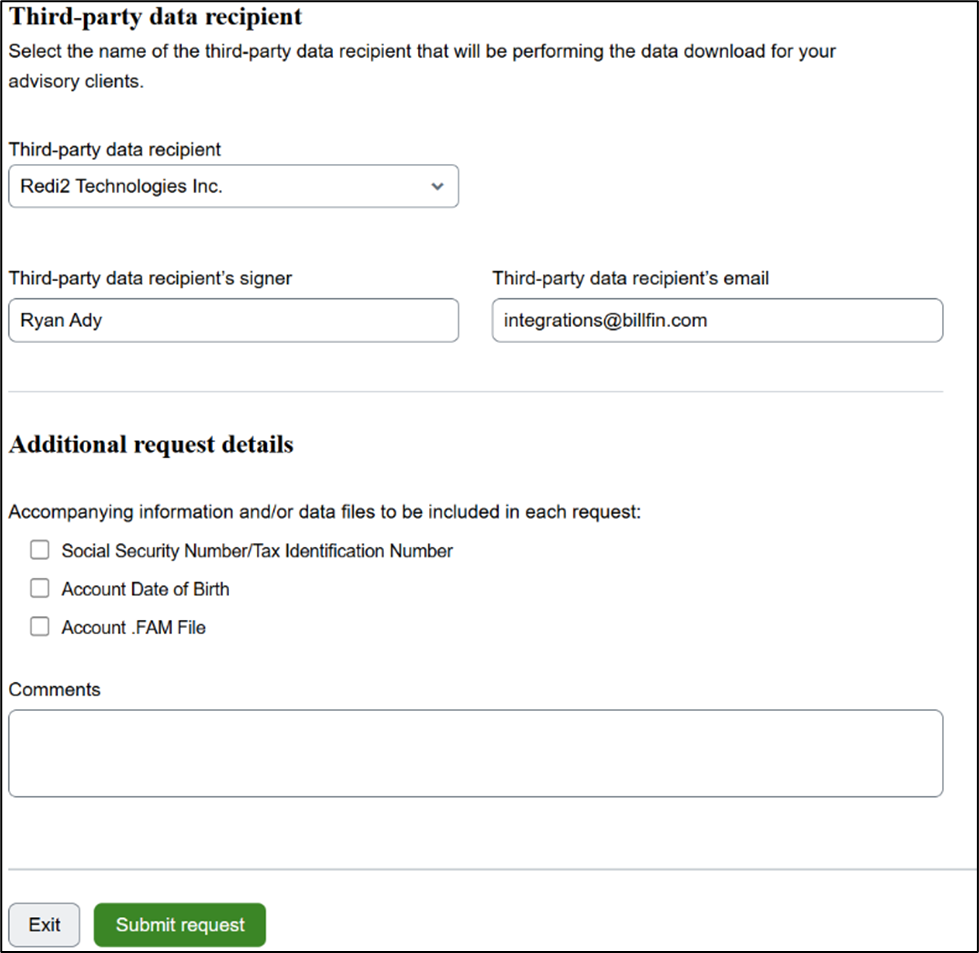Focus the signer field containing Ryan Ady
Screen dimensions: 979x953
tap(234, 320)
